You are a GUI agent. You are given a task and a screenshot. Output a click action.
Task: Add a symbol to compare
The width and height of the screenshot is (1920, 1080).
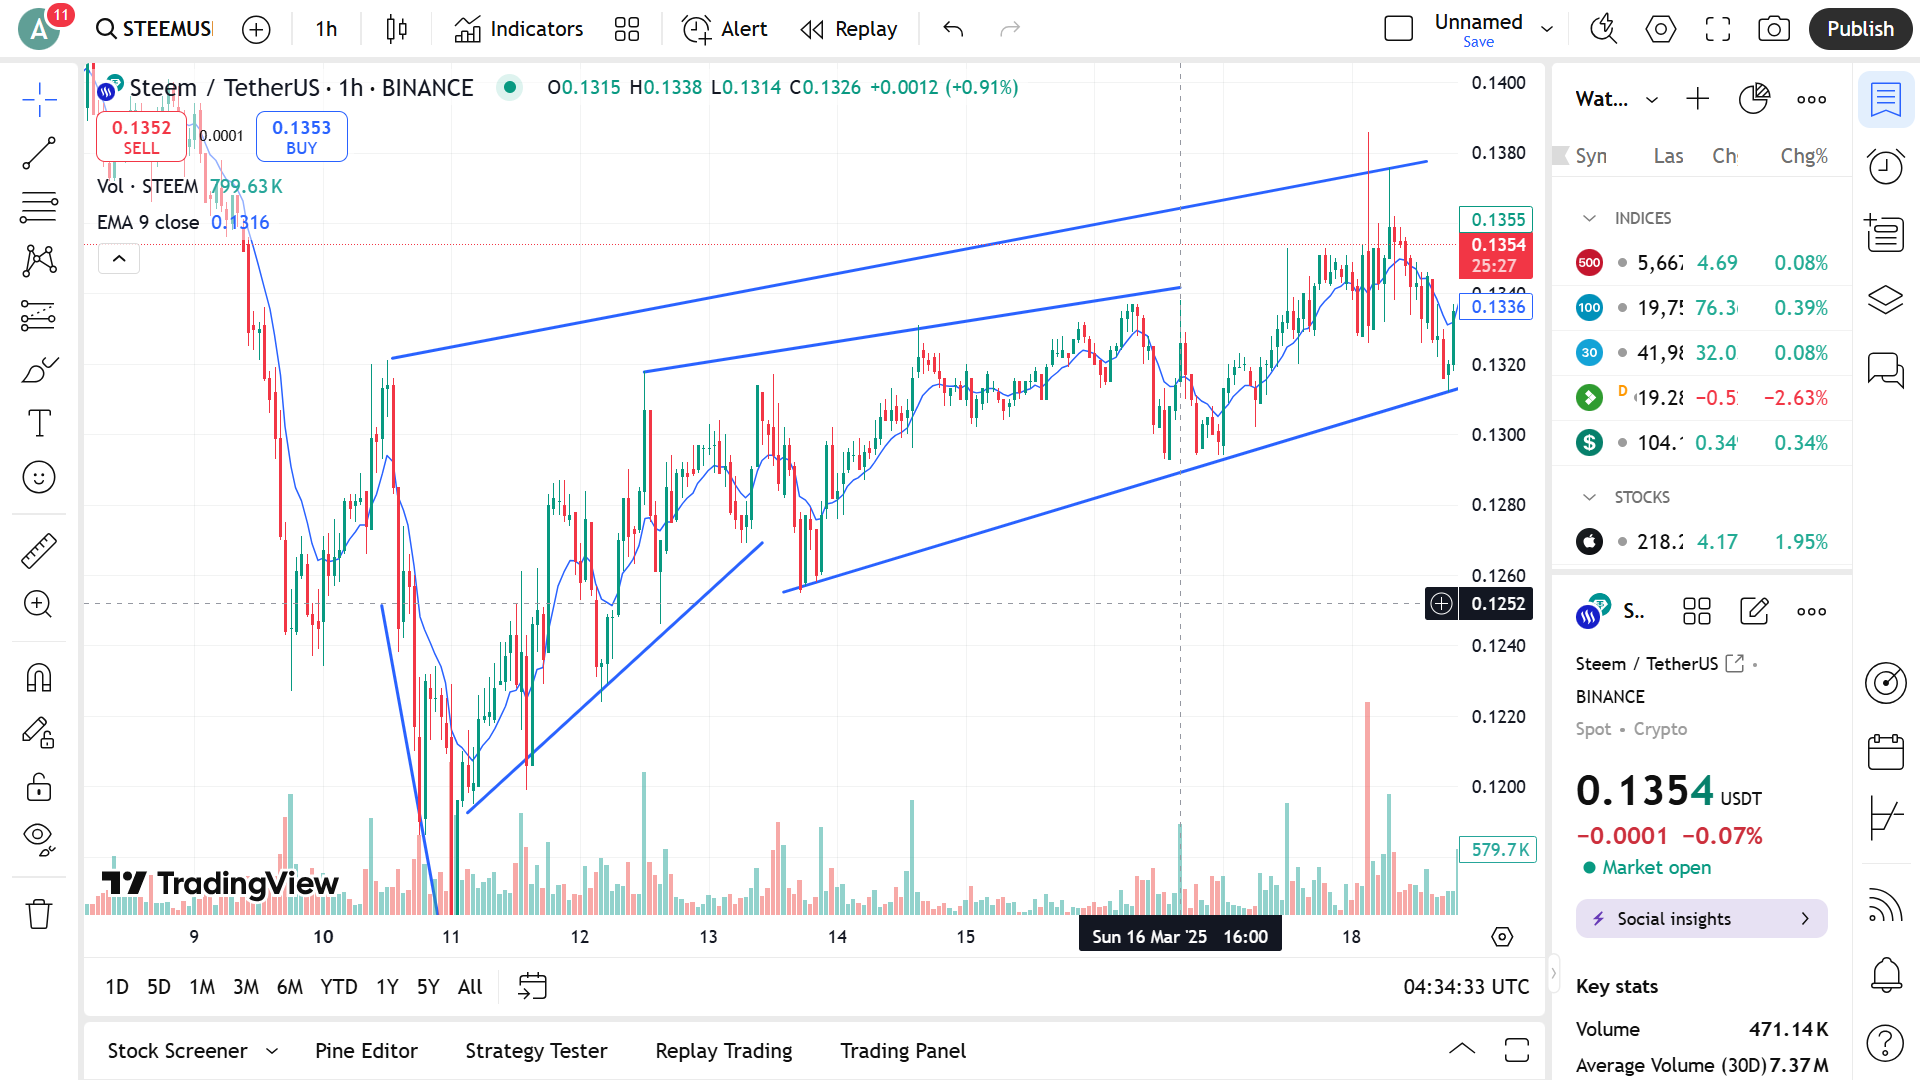pyautogui.click(x=256, y=29)
